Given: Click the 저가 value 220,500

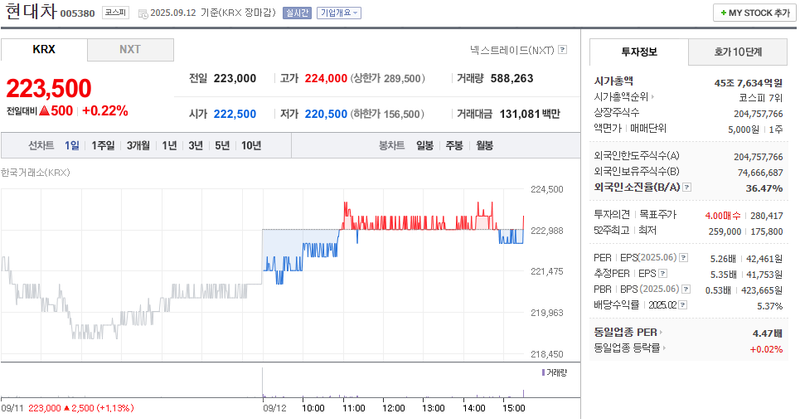Looking at the screenshot, I should (x=326, y=114).
